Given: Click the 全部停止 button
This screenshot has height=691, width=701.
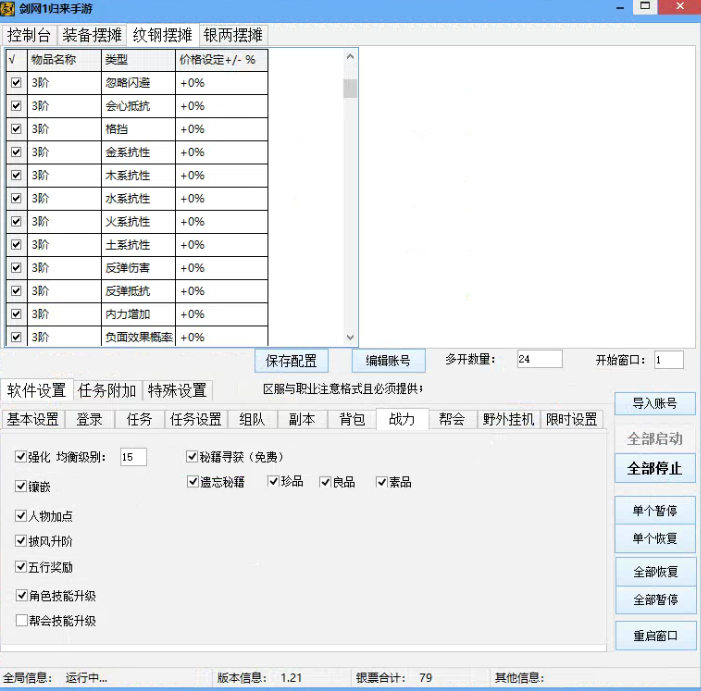Looking at the screenshot, I should [655, 468].
